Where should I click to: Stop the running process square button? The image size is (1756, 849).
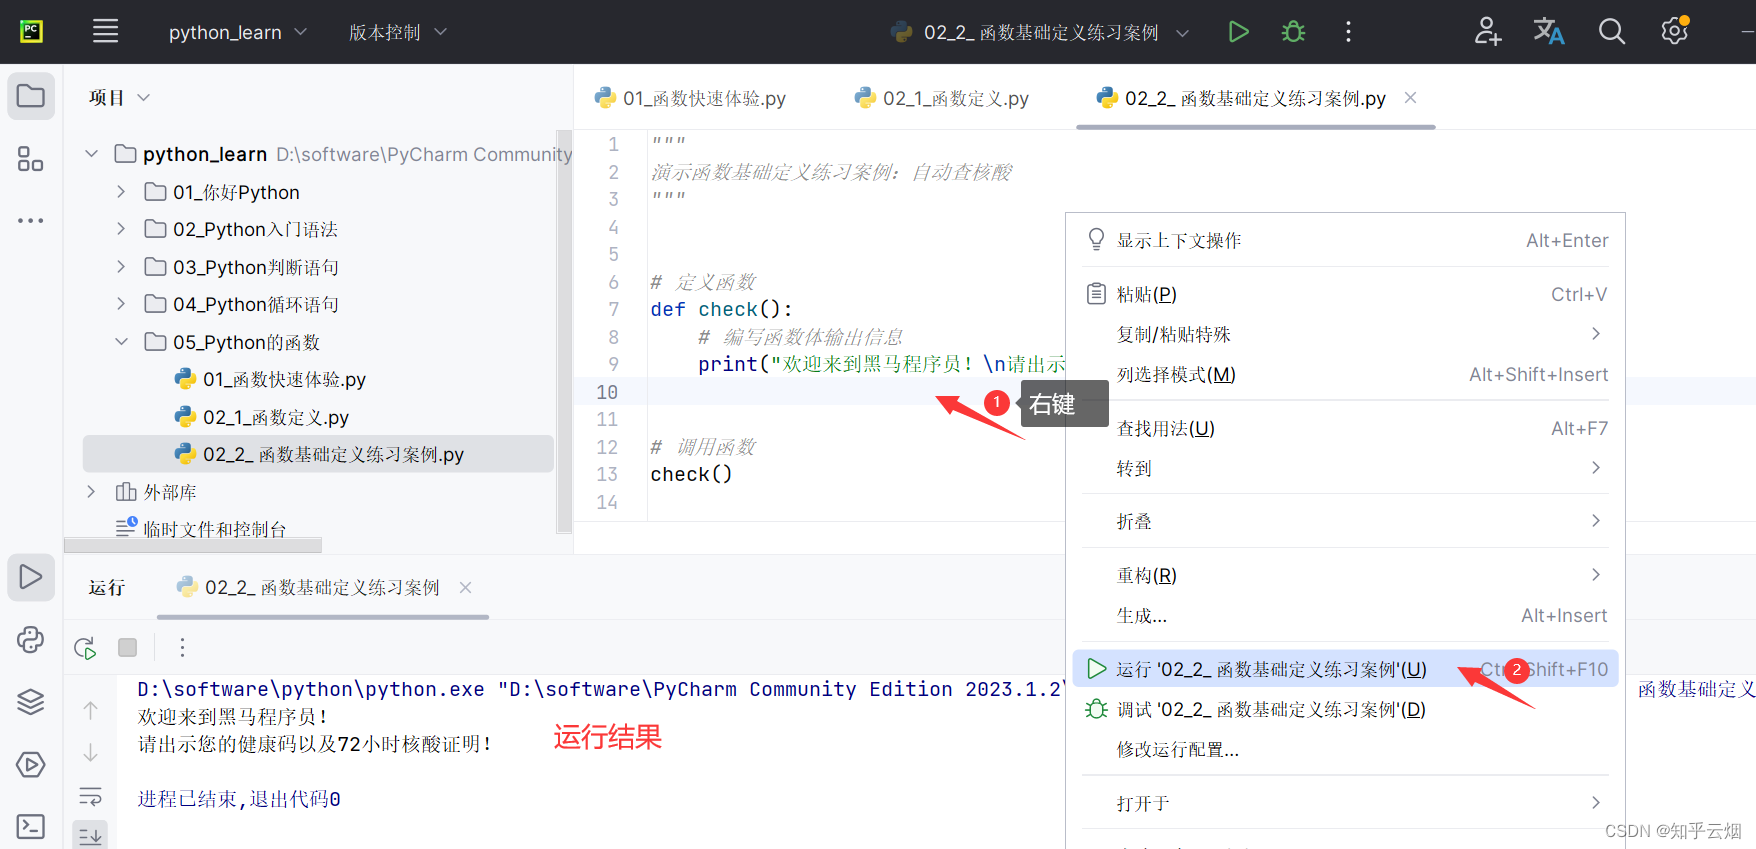coord(127,648)
